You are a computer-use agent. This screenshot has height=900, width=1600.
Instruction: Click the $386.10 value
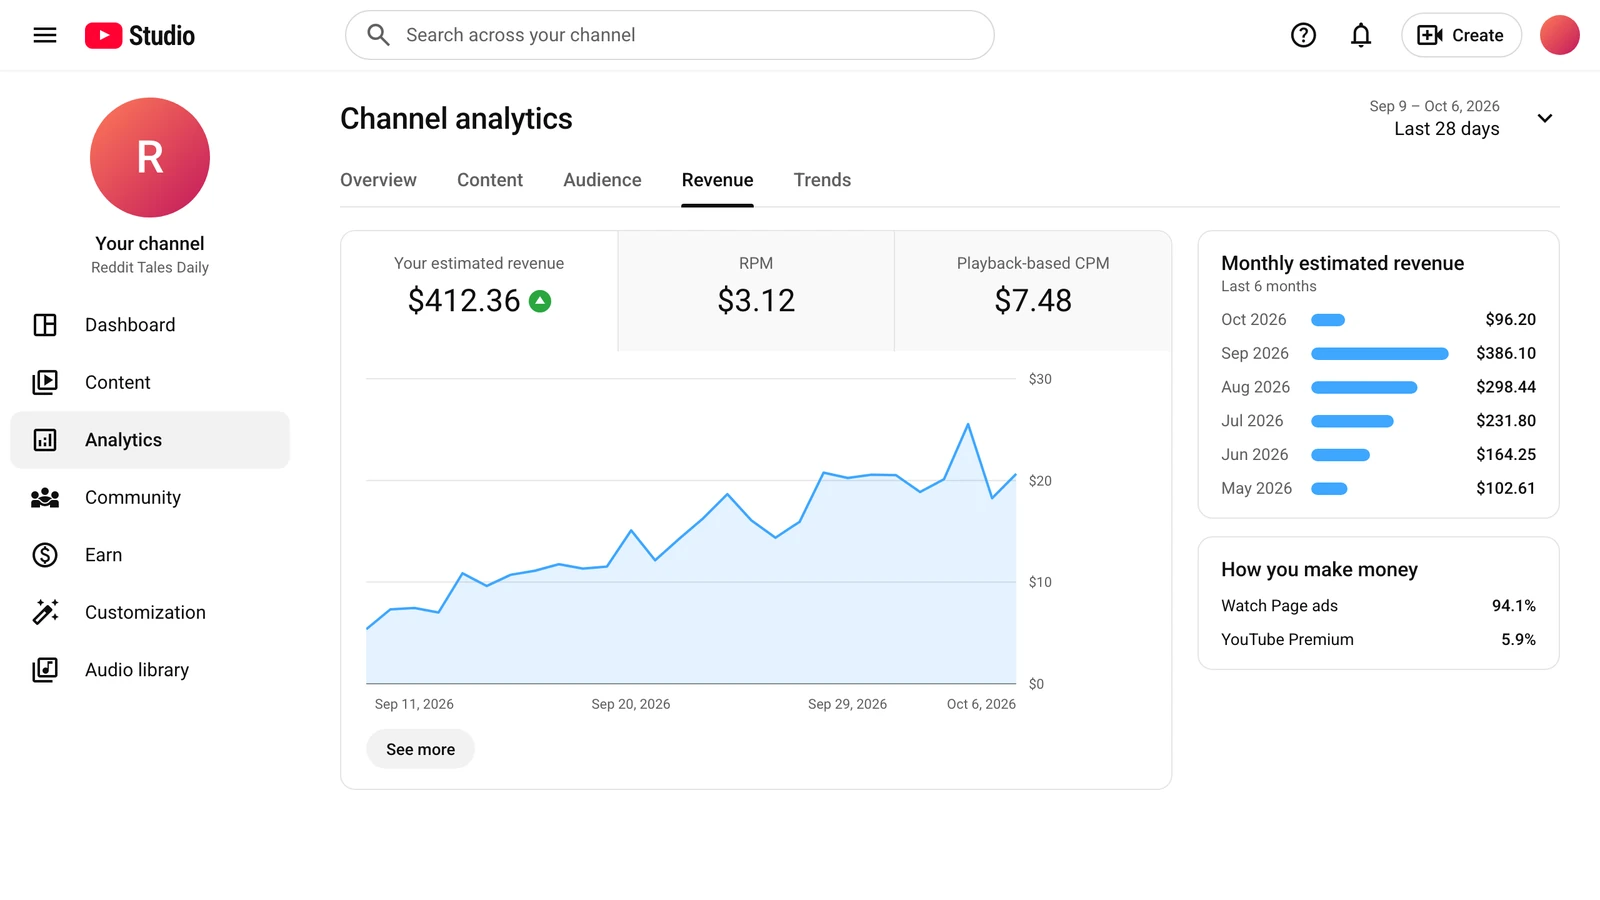1506,353
